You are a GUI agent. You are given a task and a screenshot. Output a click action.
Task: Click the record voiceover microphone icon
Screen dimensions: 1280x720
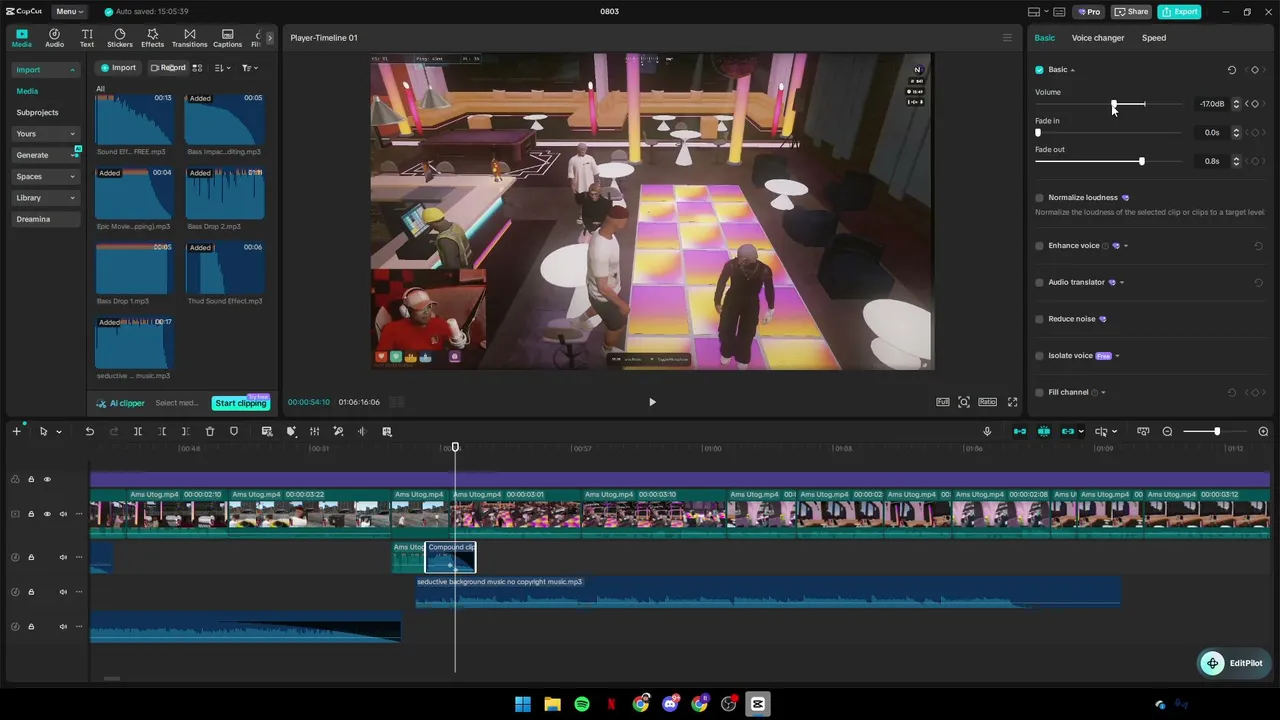(x=987, y=432)
